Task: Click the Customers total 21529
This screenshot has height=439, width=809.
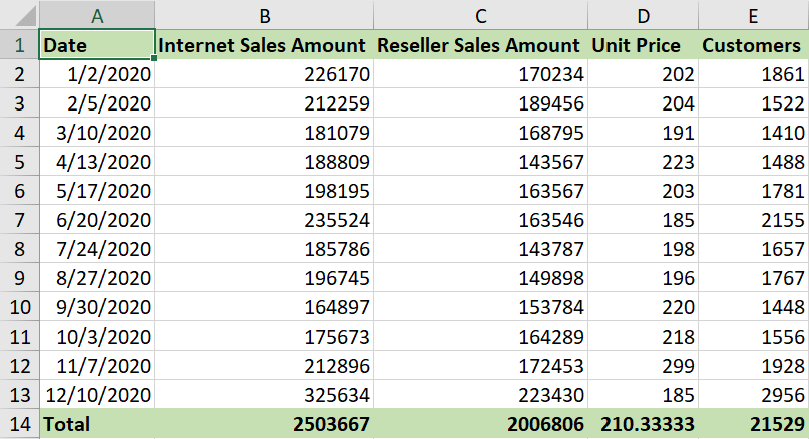Action: pos(753,424)
